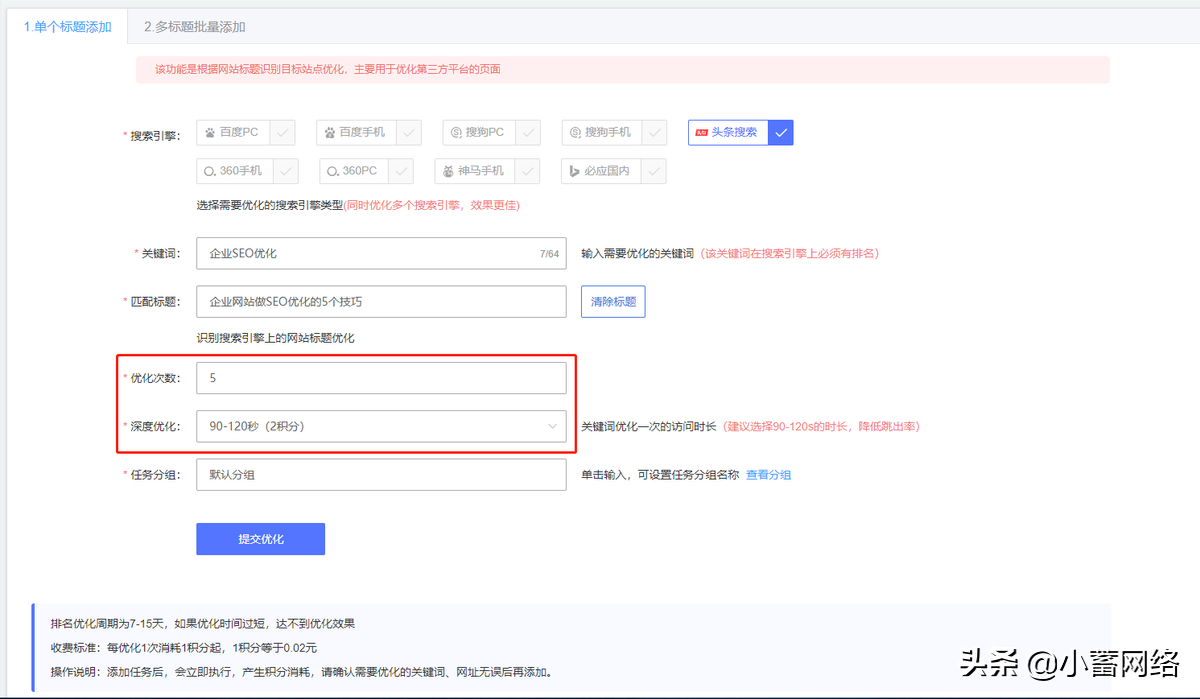
Task: Open the 任务分组 group selection field
Action: point(381,475)
